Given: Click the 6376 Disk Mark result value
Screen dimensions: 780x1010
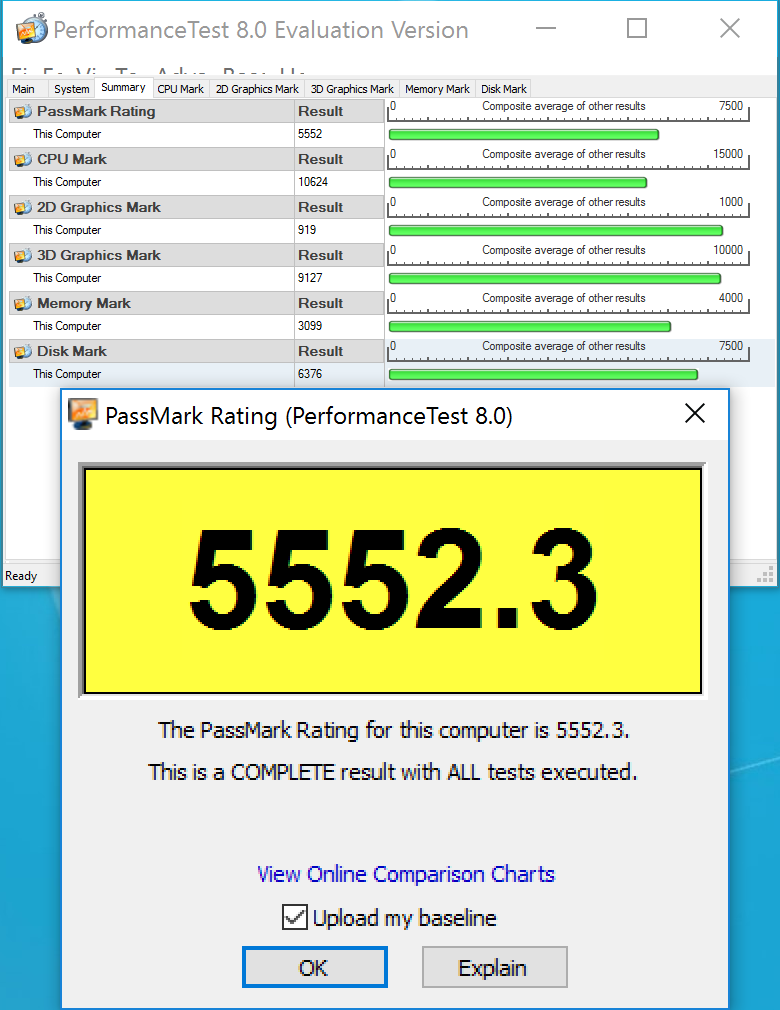Looking at the screenshot, I should [310, 374].
